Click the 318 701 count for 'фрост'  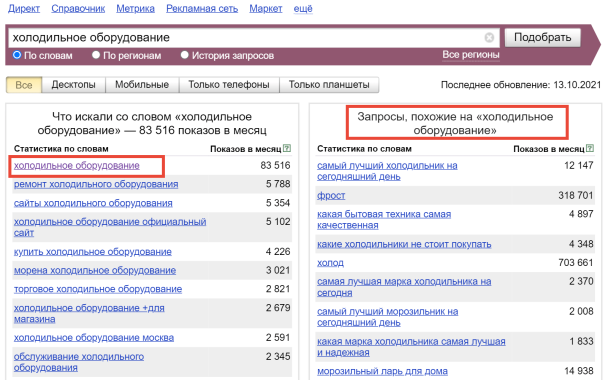(x=576, y=195)
